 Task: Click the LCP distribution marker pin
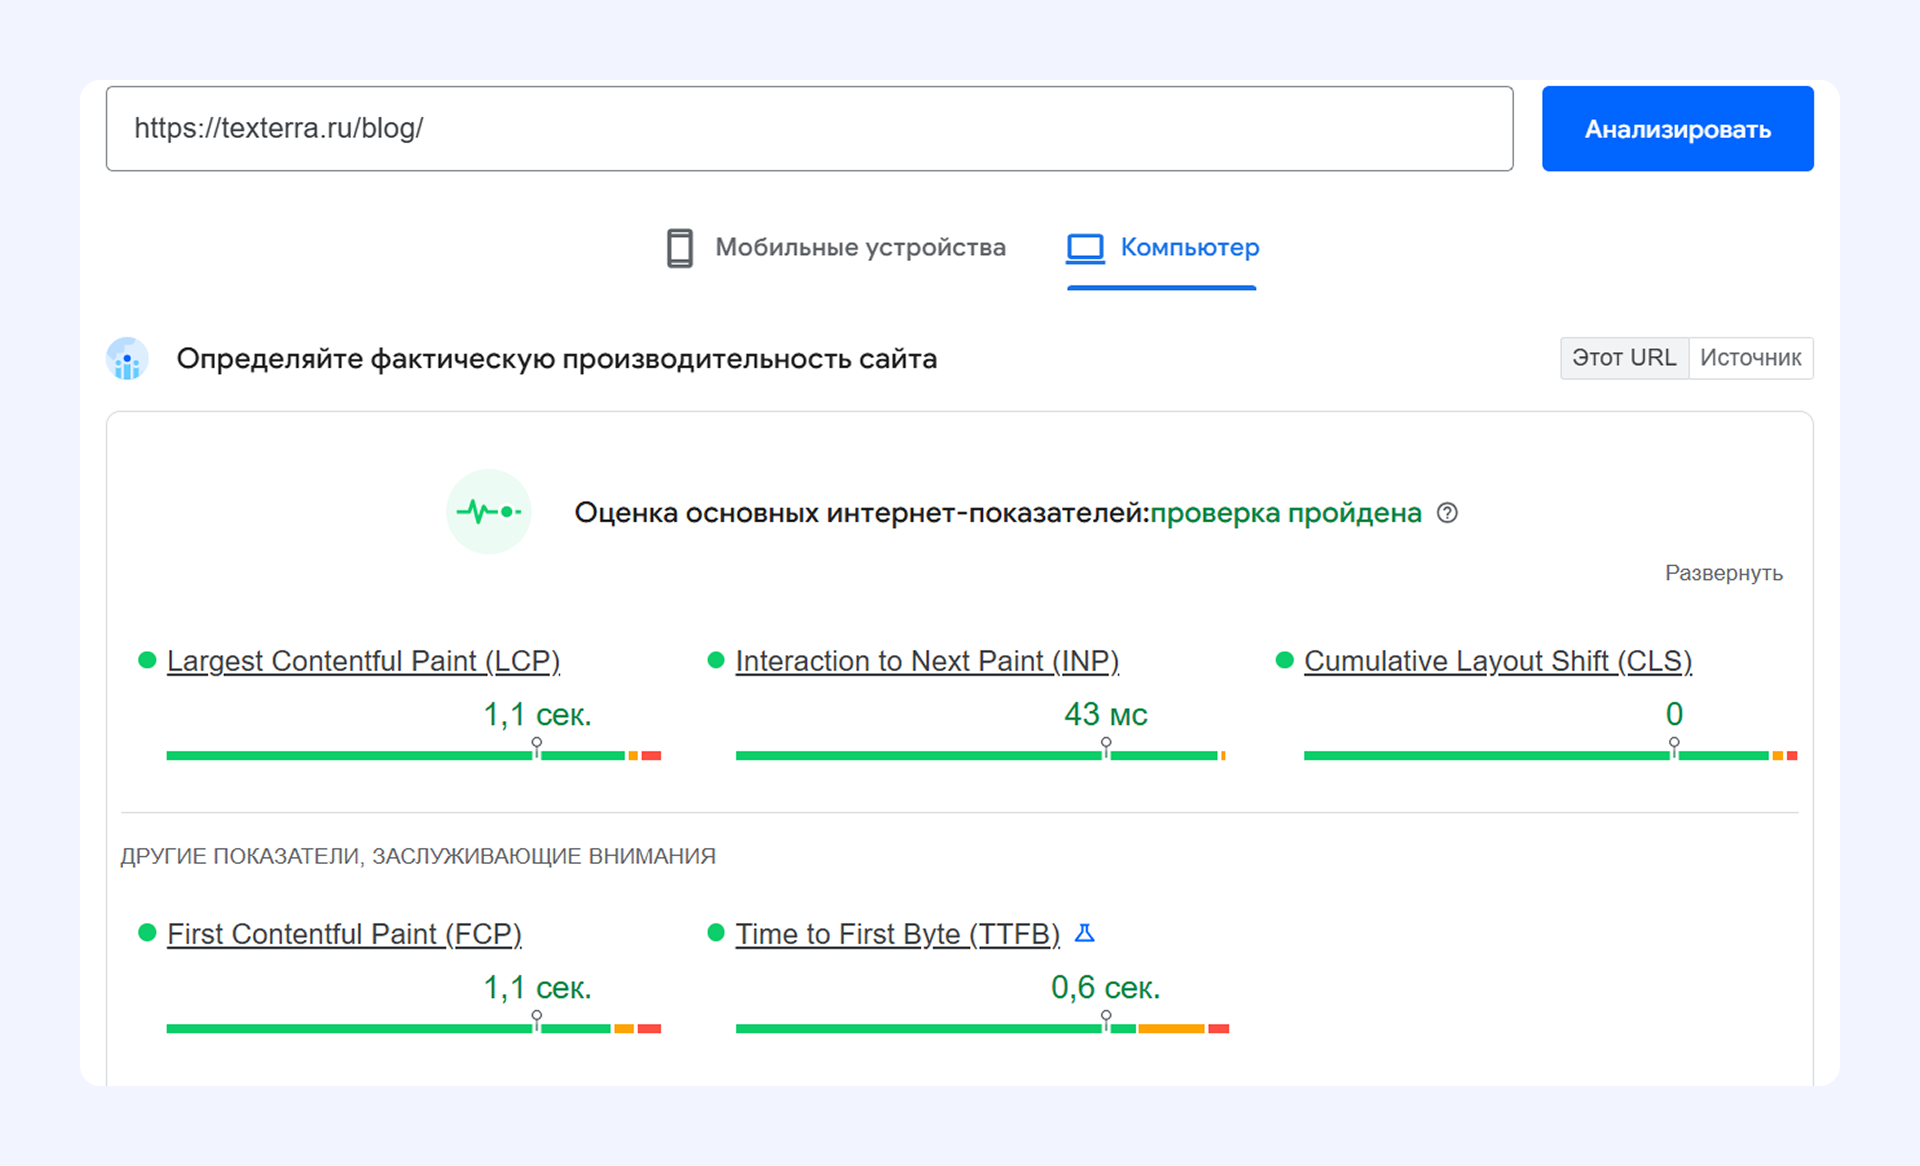click(537, 746)
